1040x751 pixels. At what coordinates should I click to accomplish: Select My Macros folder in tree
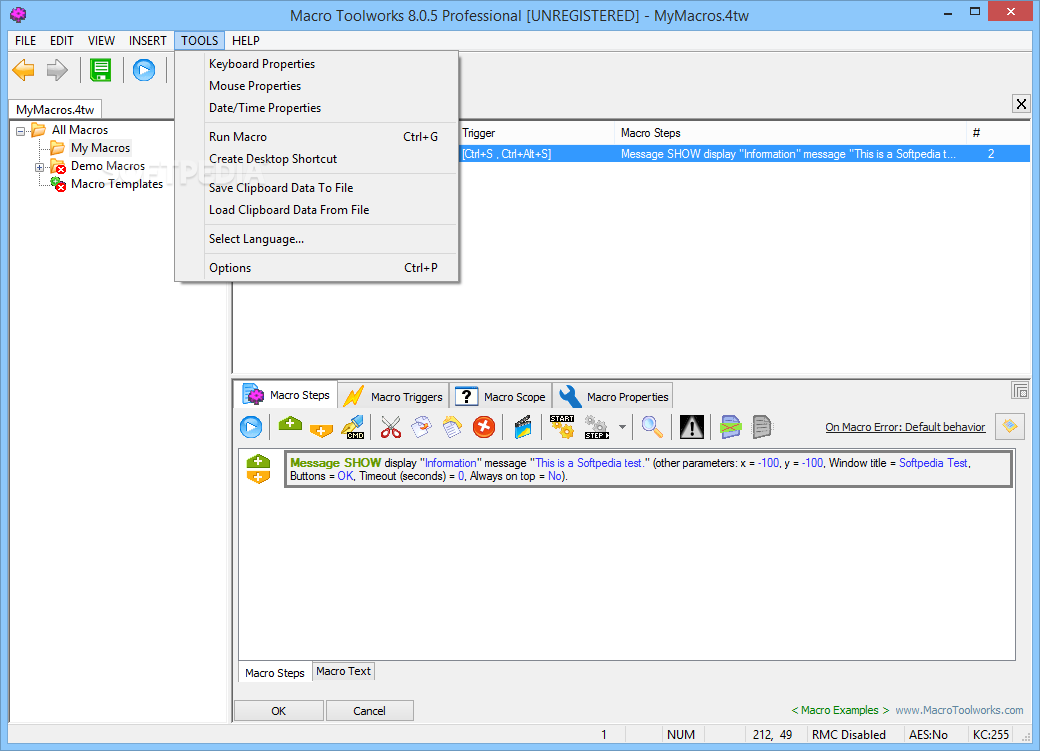(101, 148)
